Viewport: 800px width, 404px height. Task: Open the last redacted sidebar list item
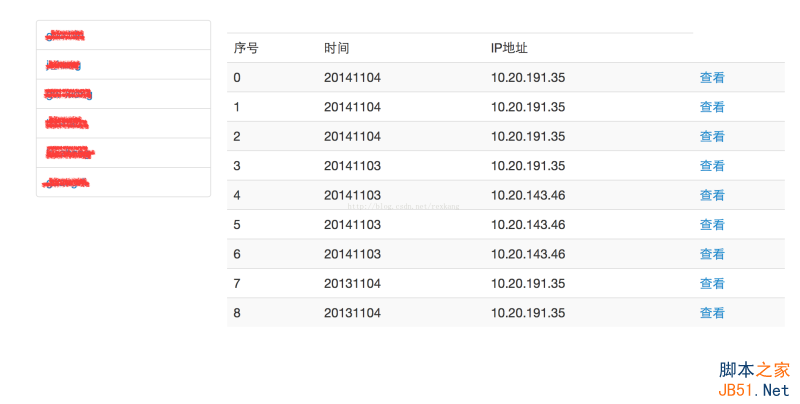(x=66, y=183)
